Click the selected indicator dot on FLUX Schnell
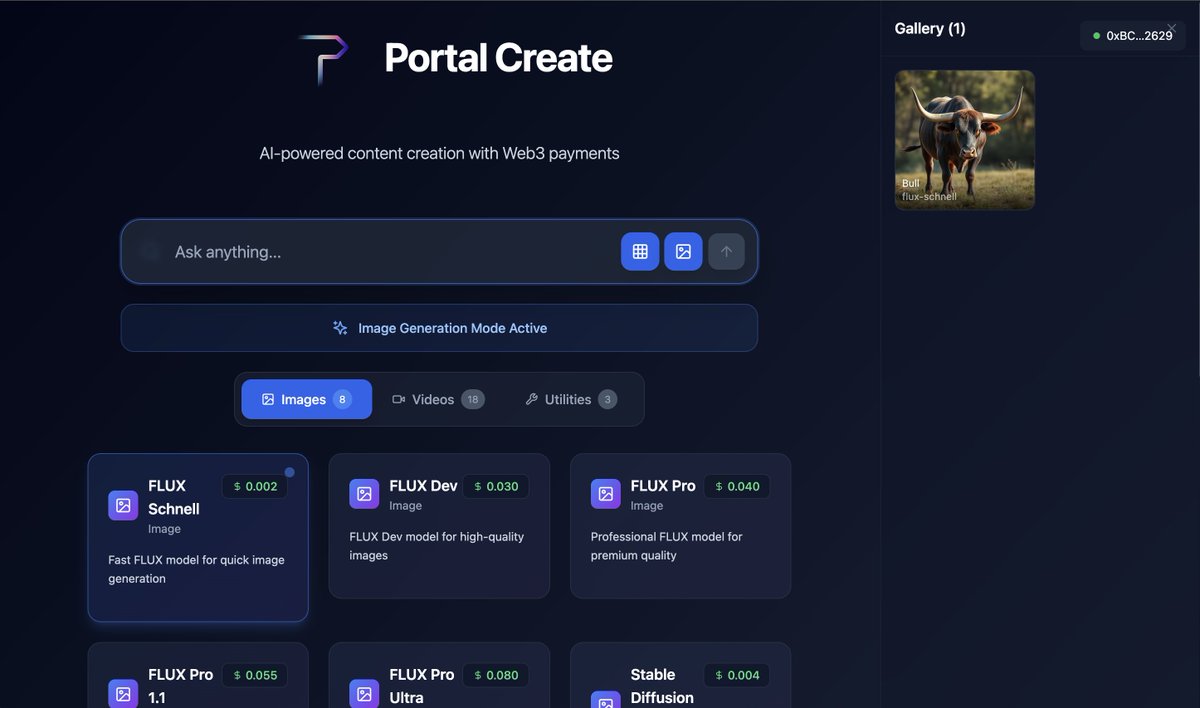This screenshot has height=708, width=1200. tap(290, 472)
